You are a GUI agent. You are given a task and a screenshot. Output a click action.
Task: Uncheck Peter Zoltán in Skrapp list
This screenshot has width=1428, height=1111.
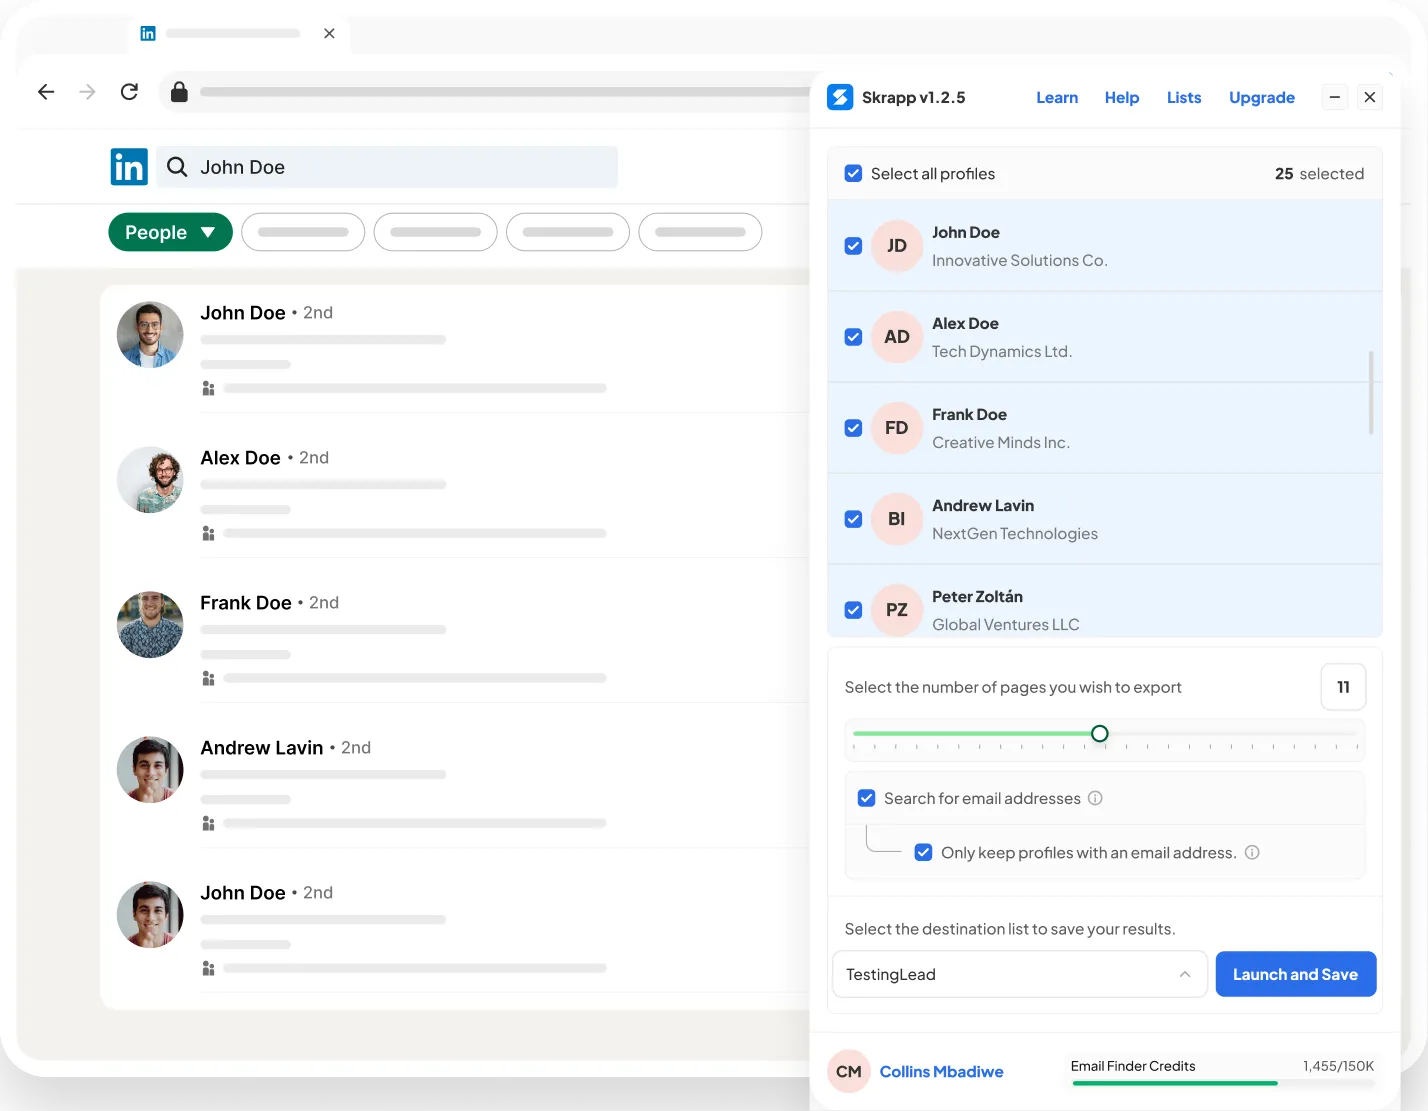coord(853,610)
